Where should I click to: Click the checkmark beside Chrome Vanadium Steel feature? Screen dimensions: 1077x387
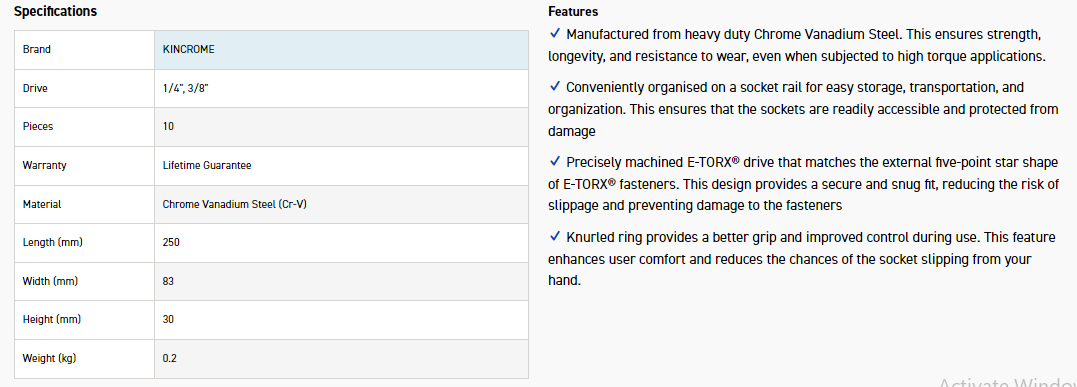tap(555, 33)
